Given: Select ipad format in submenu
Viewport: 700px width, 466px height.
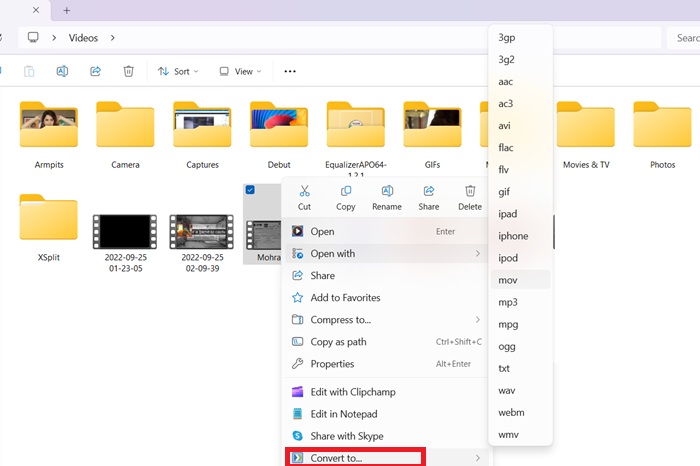Looking at the screenshot, I should click(521, 214).
